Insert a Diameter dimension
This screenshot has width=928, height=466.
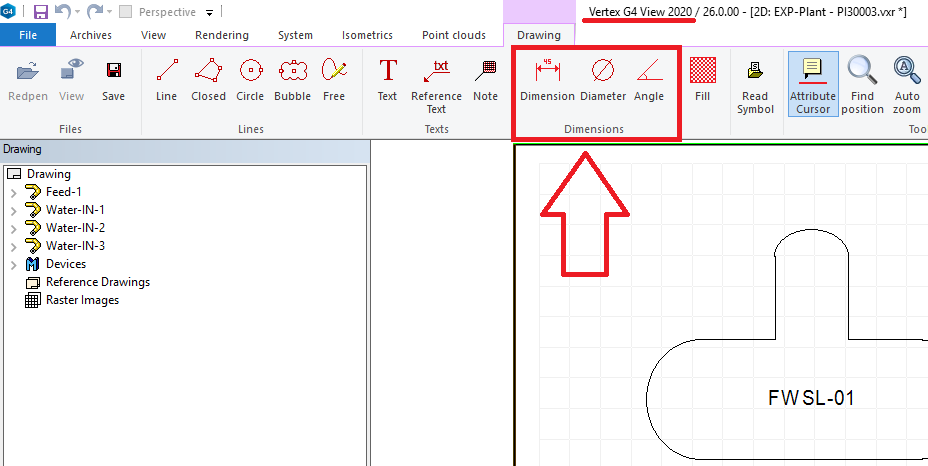[603, 80]
